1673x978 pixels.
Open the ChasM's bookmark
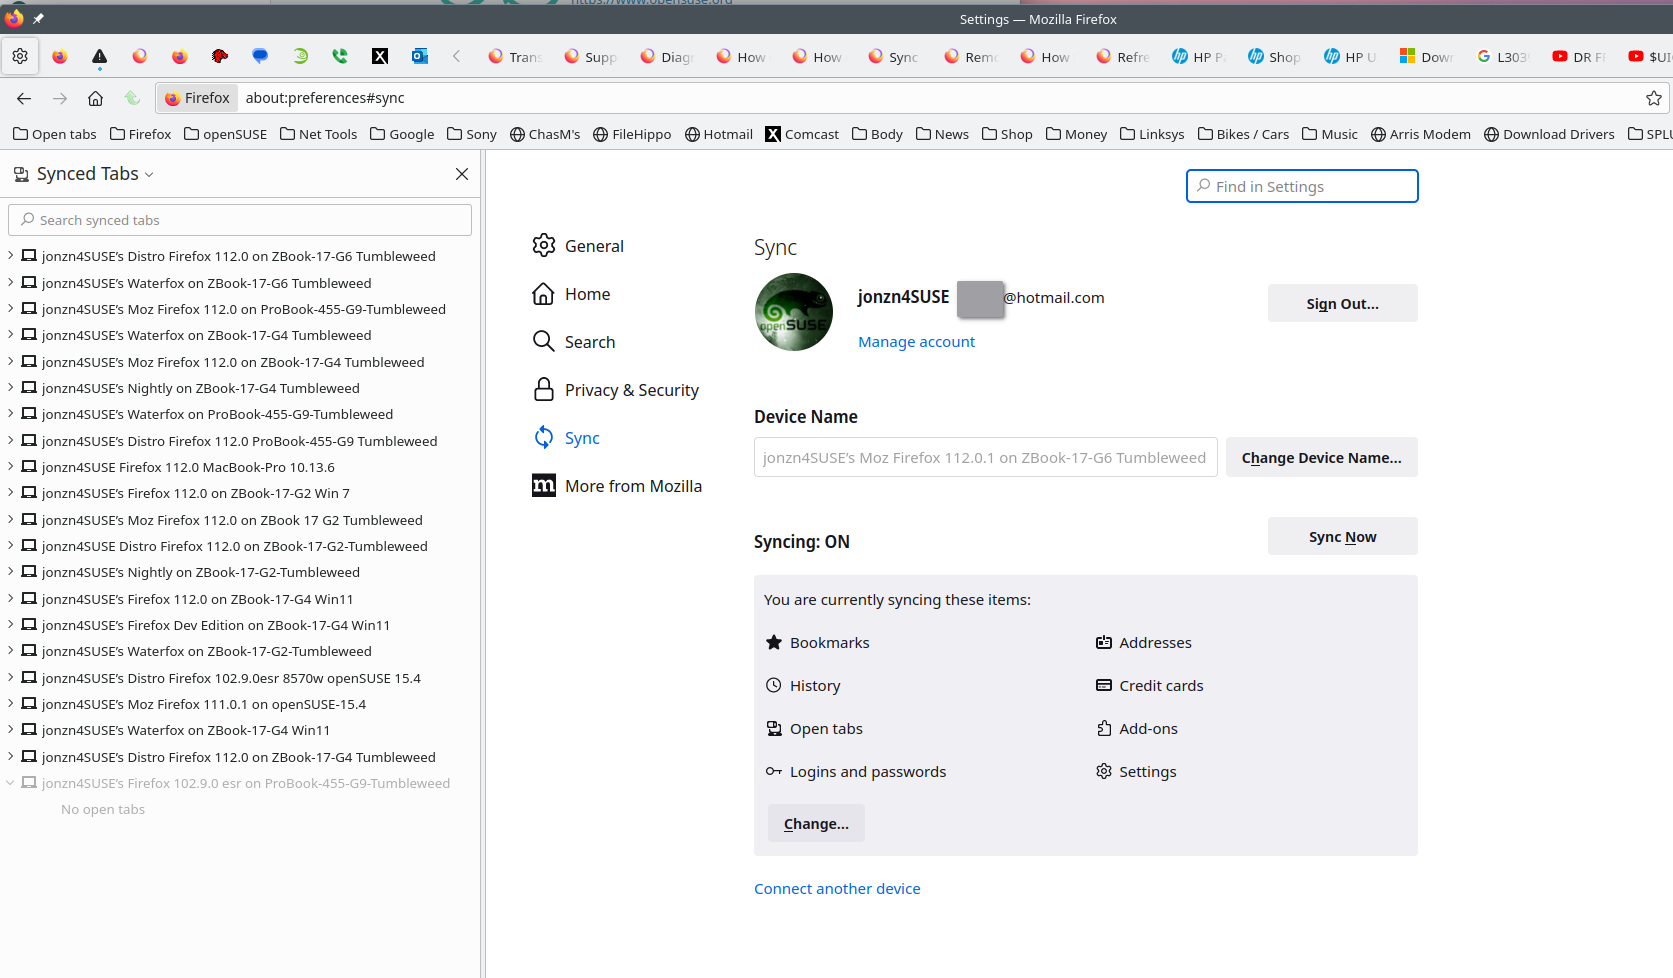tap(545, 134)
